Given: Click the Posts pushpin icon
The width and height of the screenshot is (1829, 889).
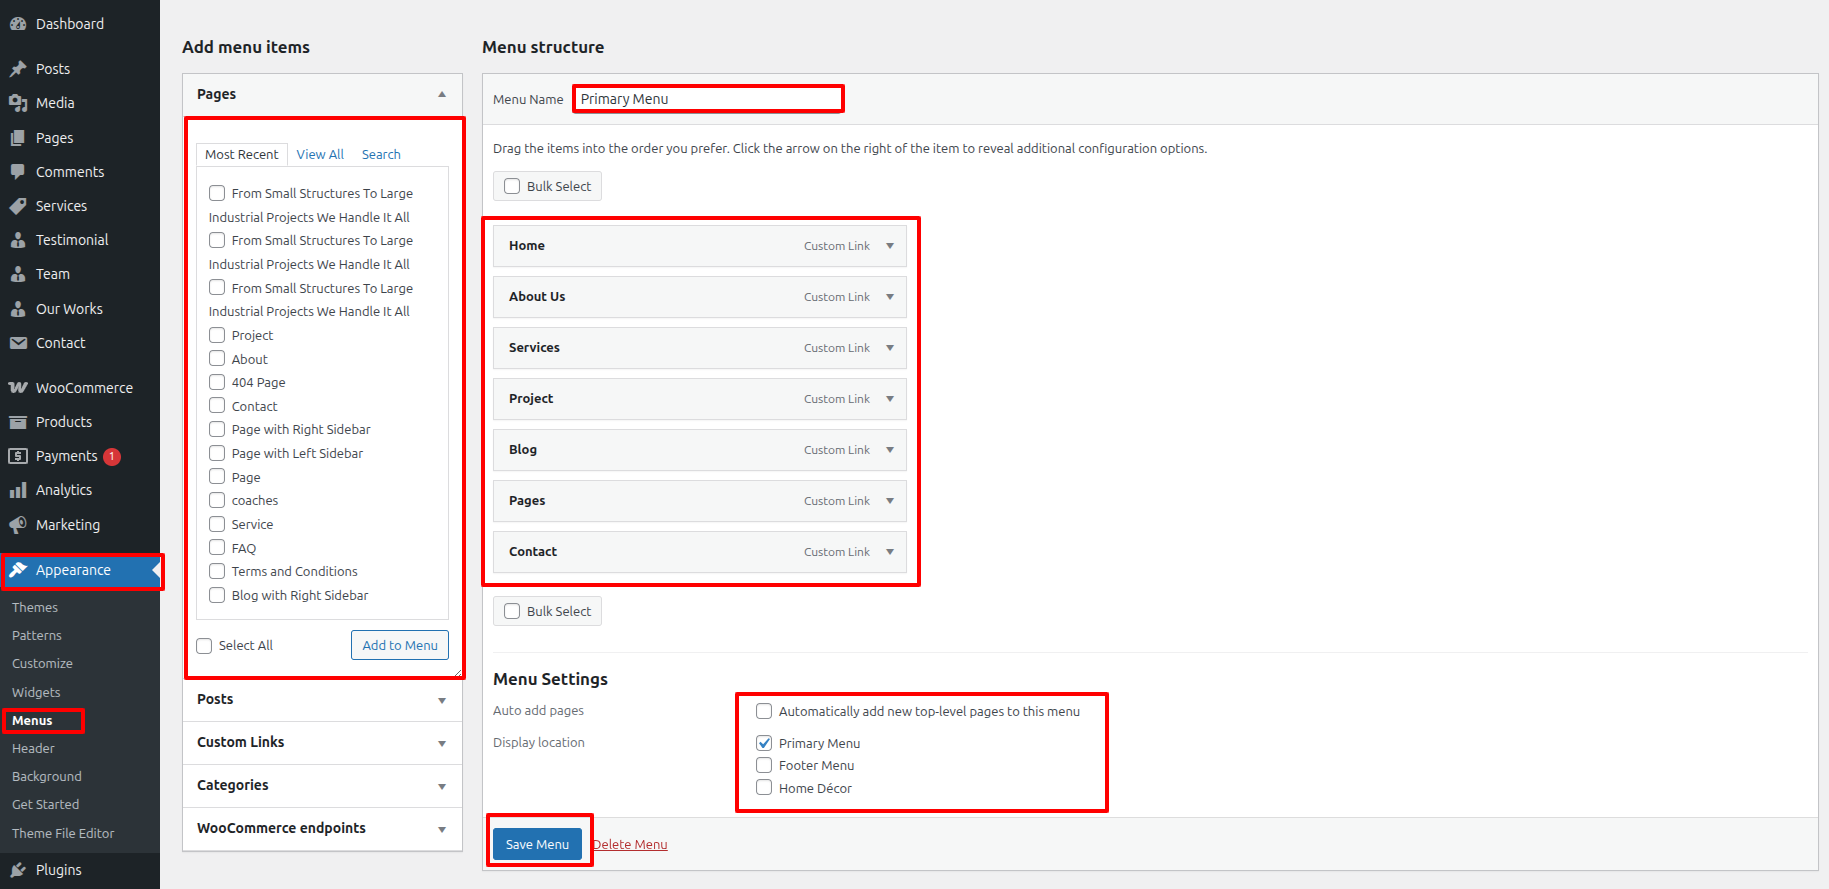Looking at the screenshot, I should [x=18, y=69].
